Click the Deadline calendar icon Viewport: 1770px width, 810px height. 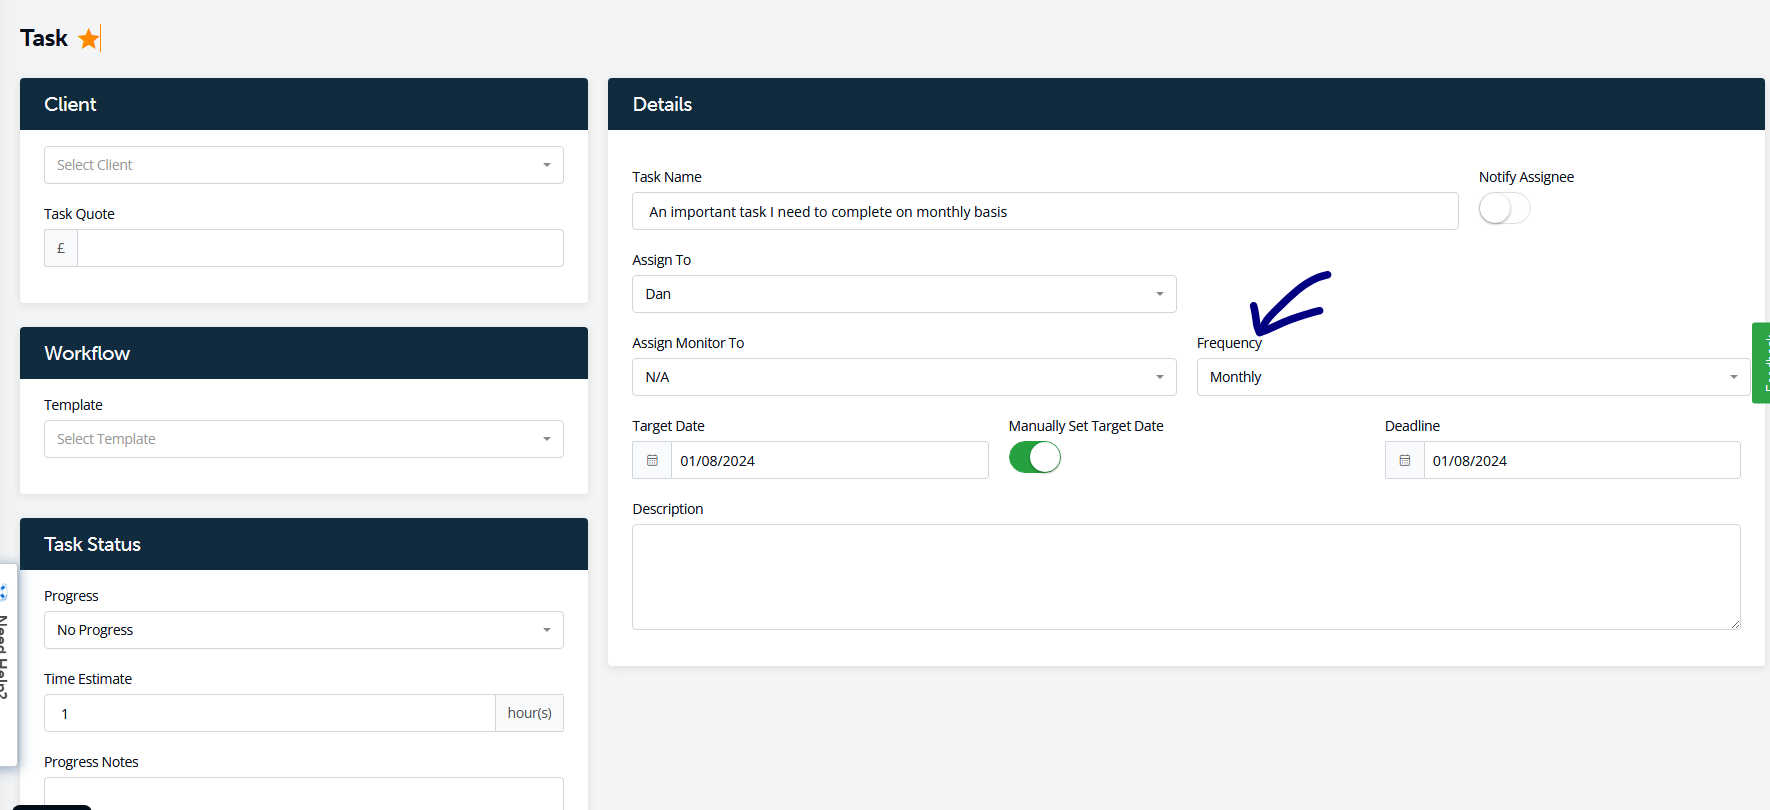pyautogui.click(x=1404, y=460)
